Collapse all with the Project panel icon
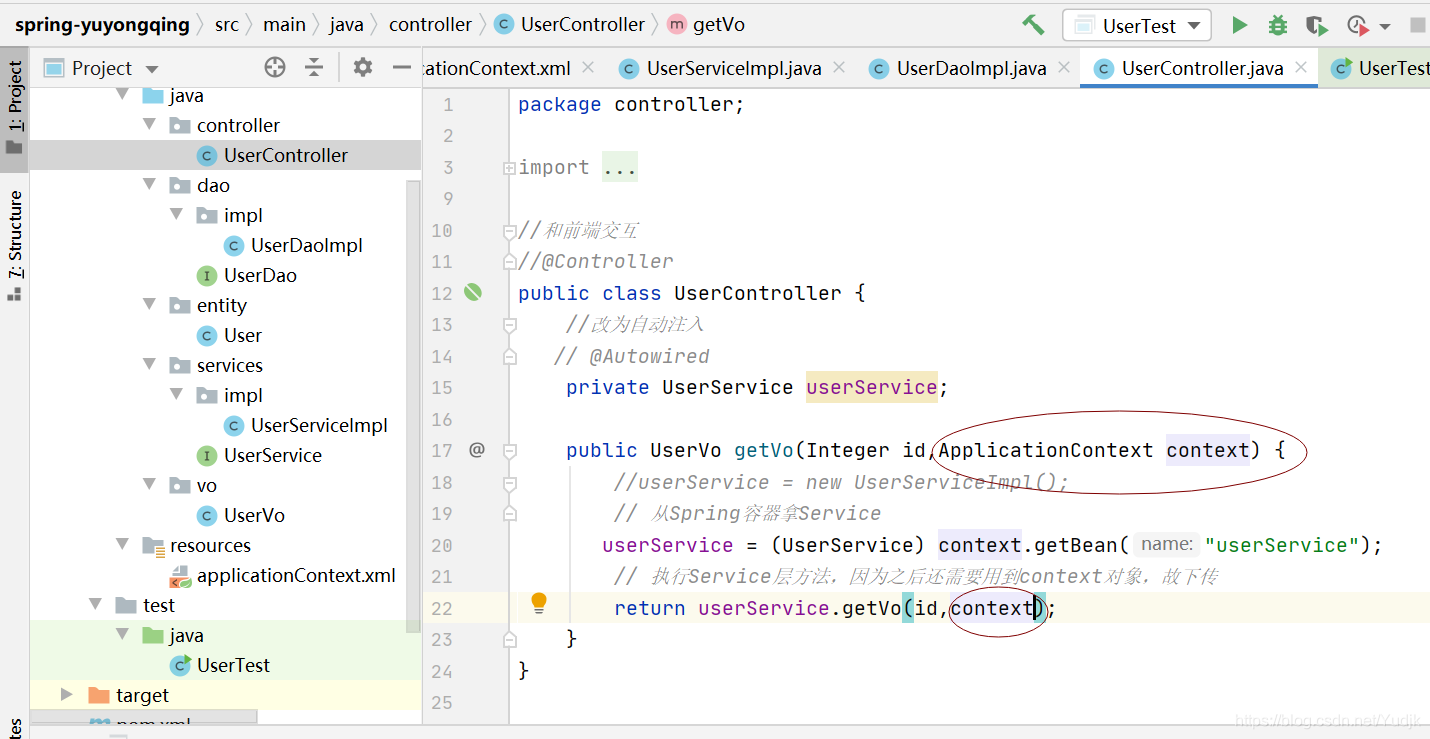Screen dimensions: 1430x739 pos(314,67)
